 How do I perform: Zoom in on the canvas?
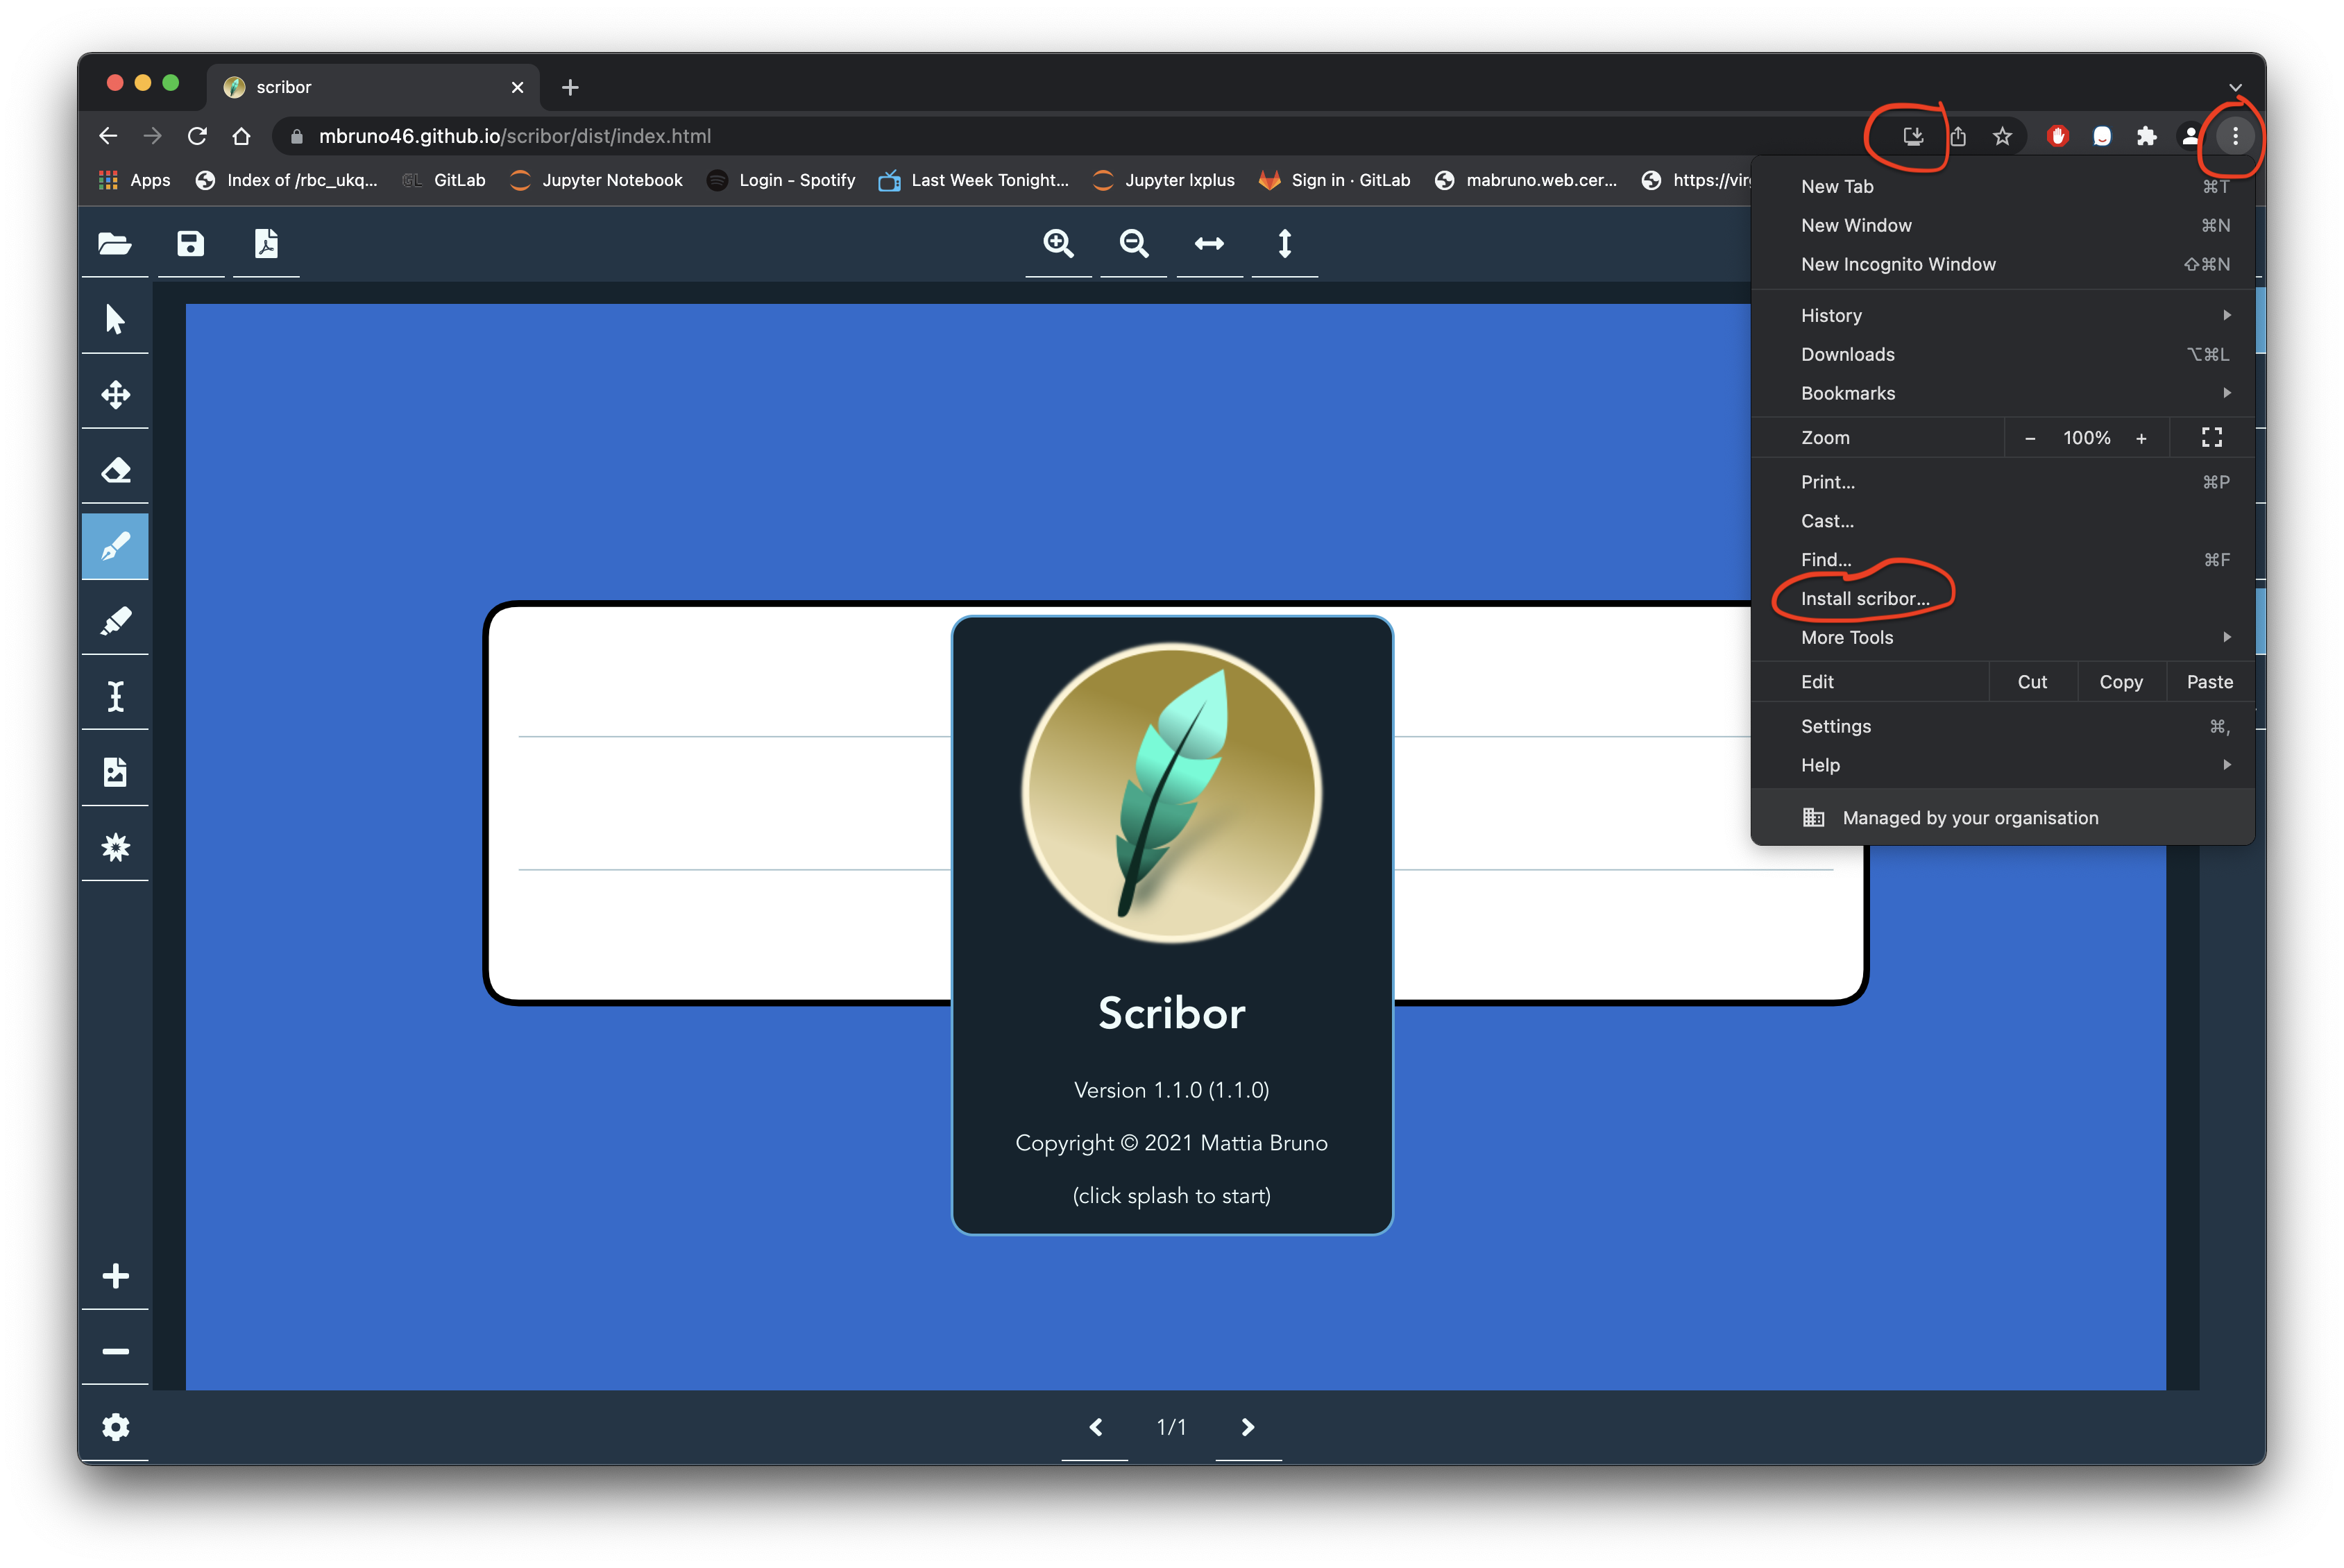(x=1058, y=243)
